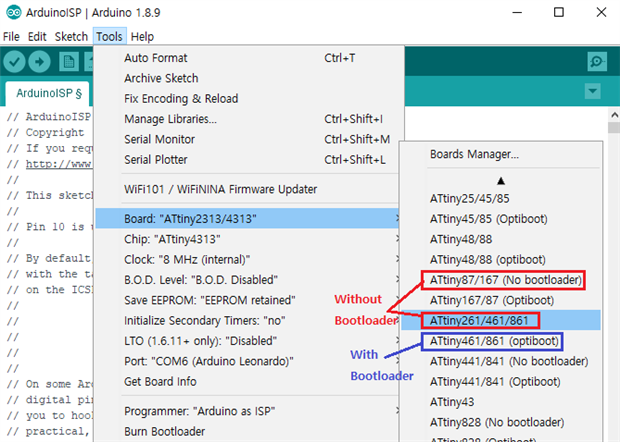Select board ATtiny45/85 (Optiboot)

pos(501,219)
